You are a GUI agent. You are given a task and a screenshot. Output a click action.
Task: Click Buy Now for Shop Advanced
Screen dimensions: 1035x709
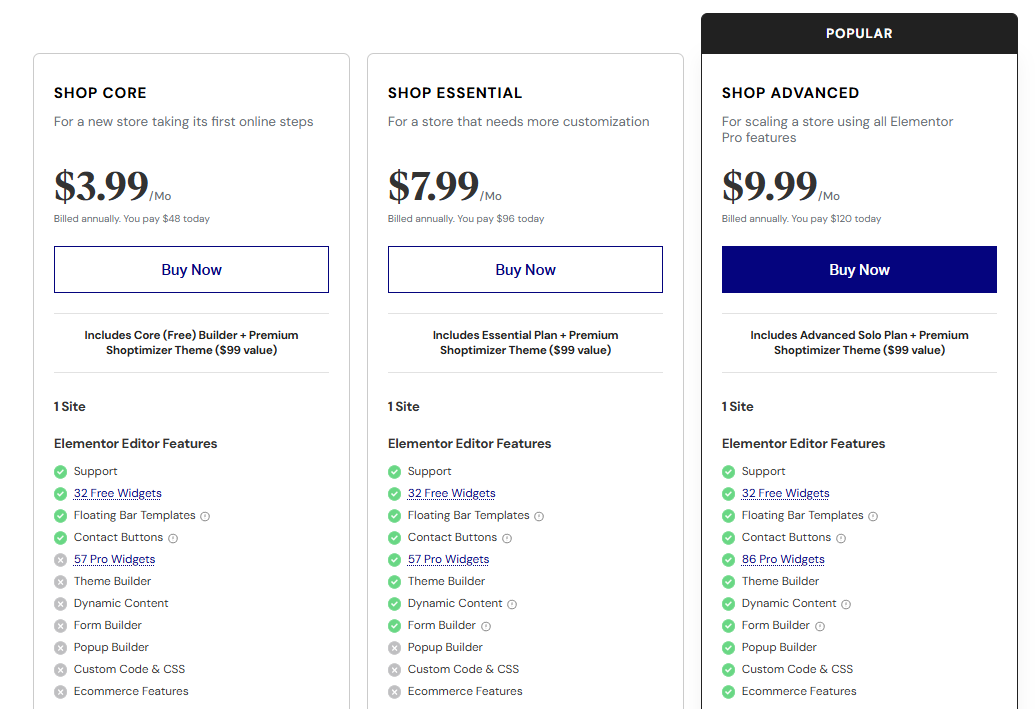pos(859,269)
